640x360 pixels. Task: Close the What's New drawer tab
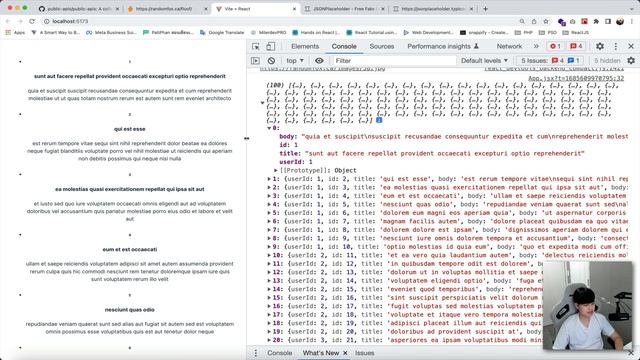tap(345, 353)
